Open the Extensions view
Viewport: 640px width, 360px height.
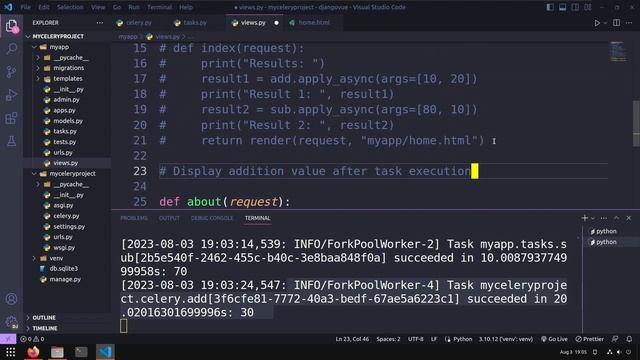point(11,119)
